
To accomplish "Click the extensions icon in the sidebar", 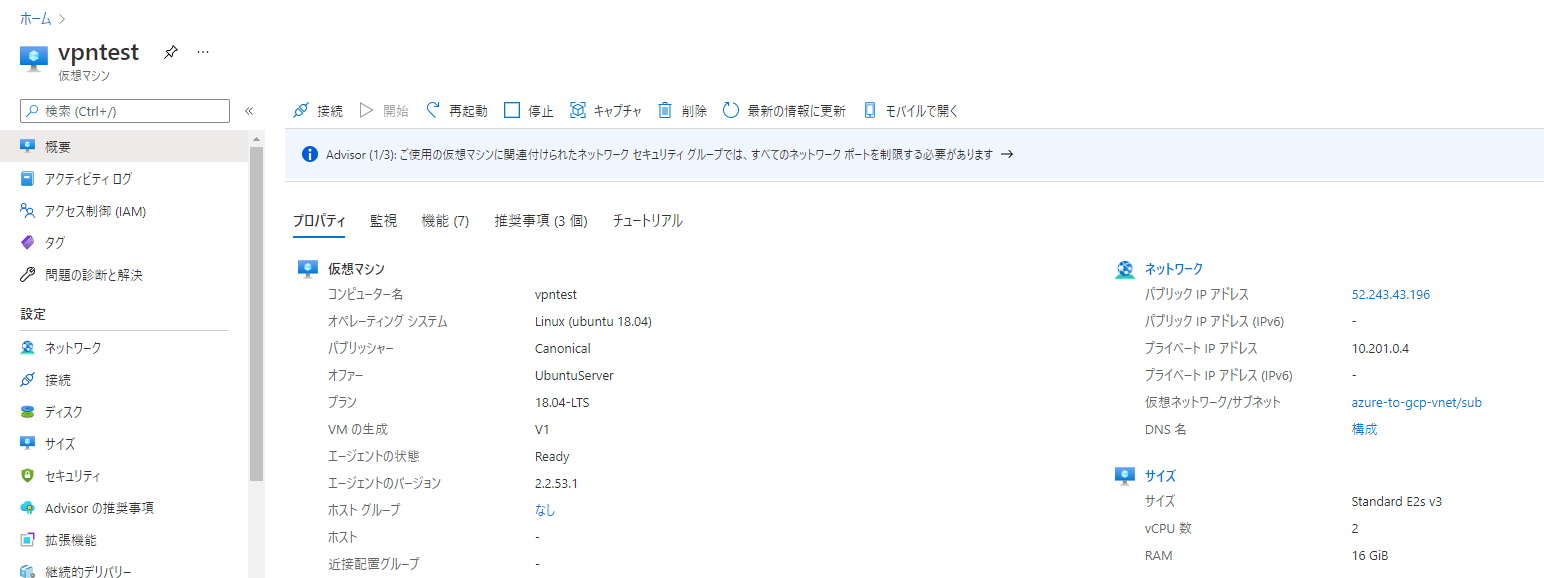I will coord(28,540).
